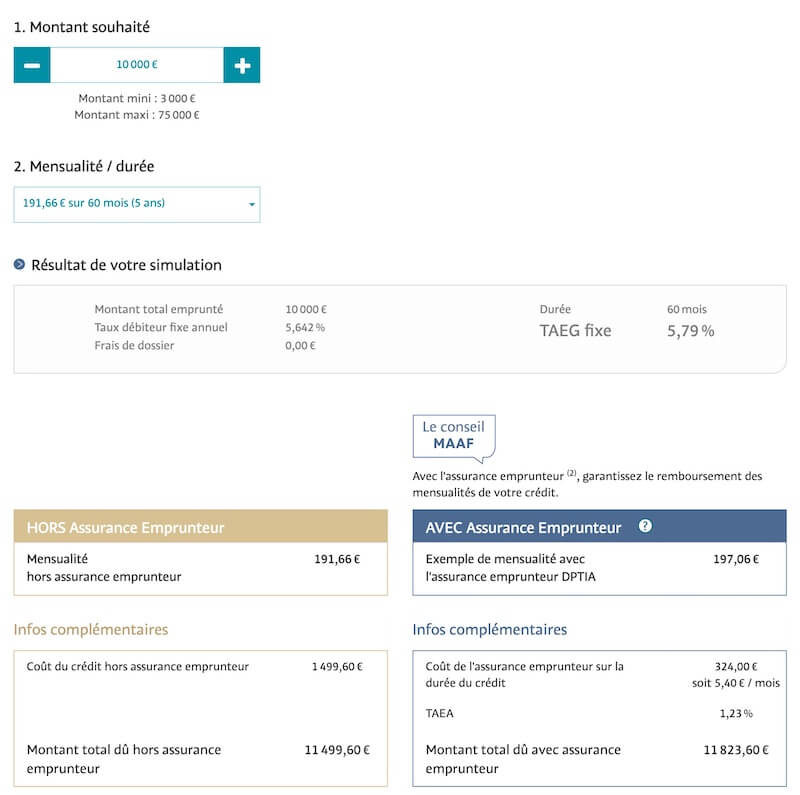Click the 191,66 € monthly payment without insurance

pos(336,559)
